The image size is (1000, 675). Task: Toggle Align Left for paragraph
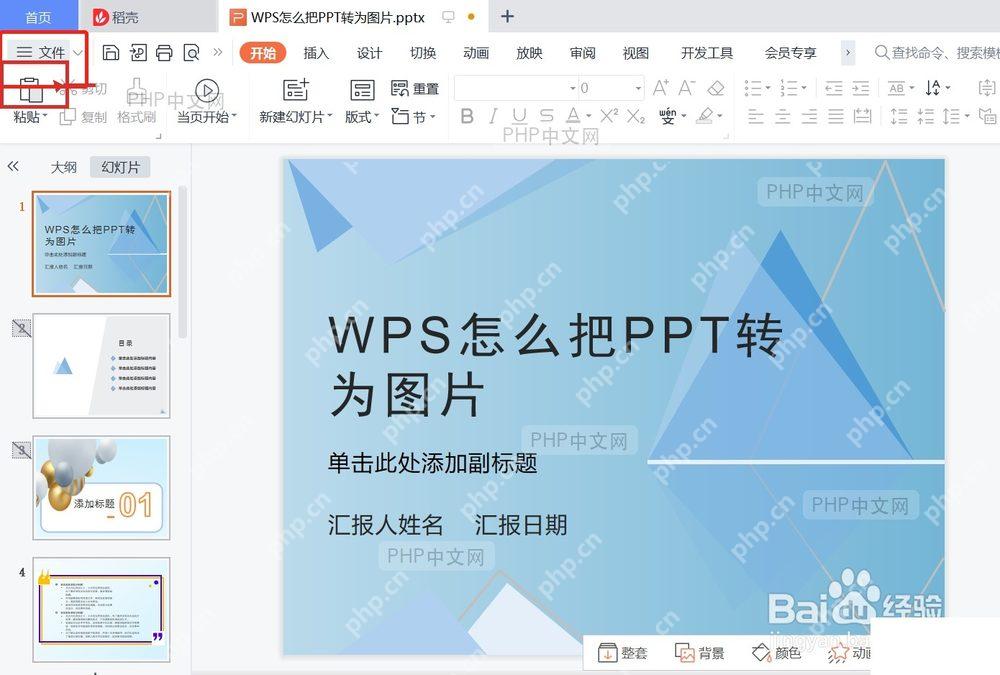click(x=756, y=116)
